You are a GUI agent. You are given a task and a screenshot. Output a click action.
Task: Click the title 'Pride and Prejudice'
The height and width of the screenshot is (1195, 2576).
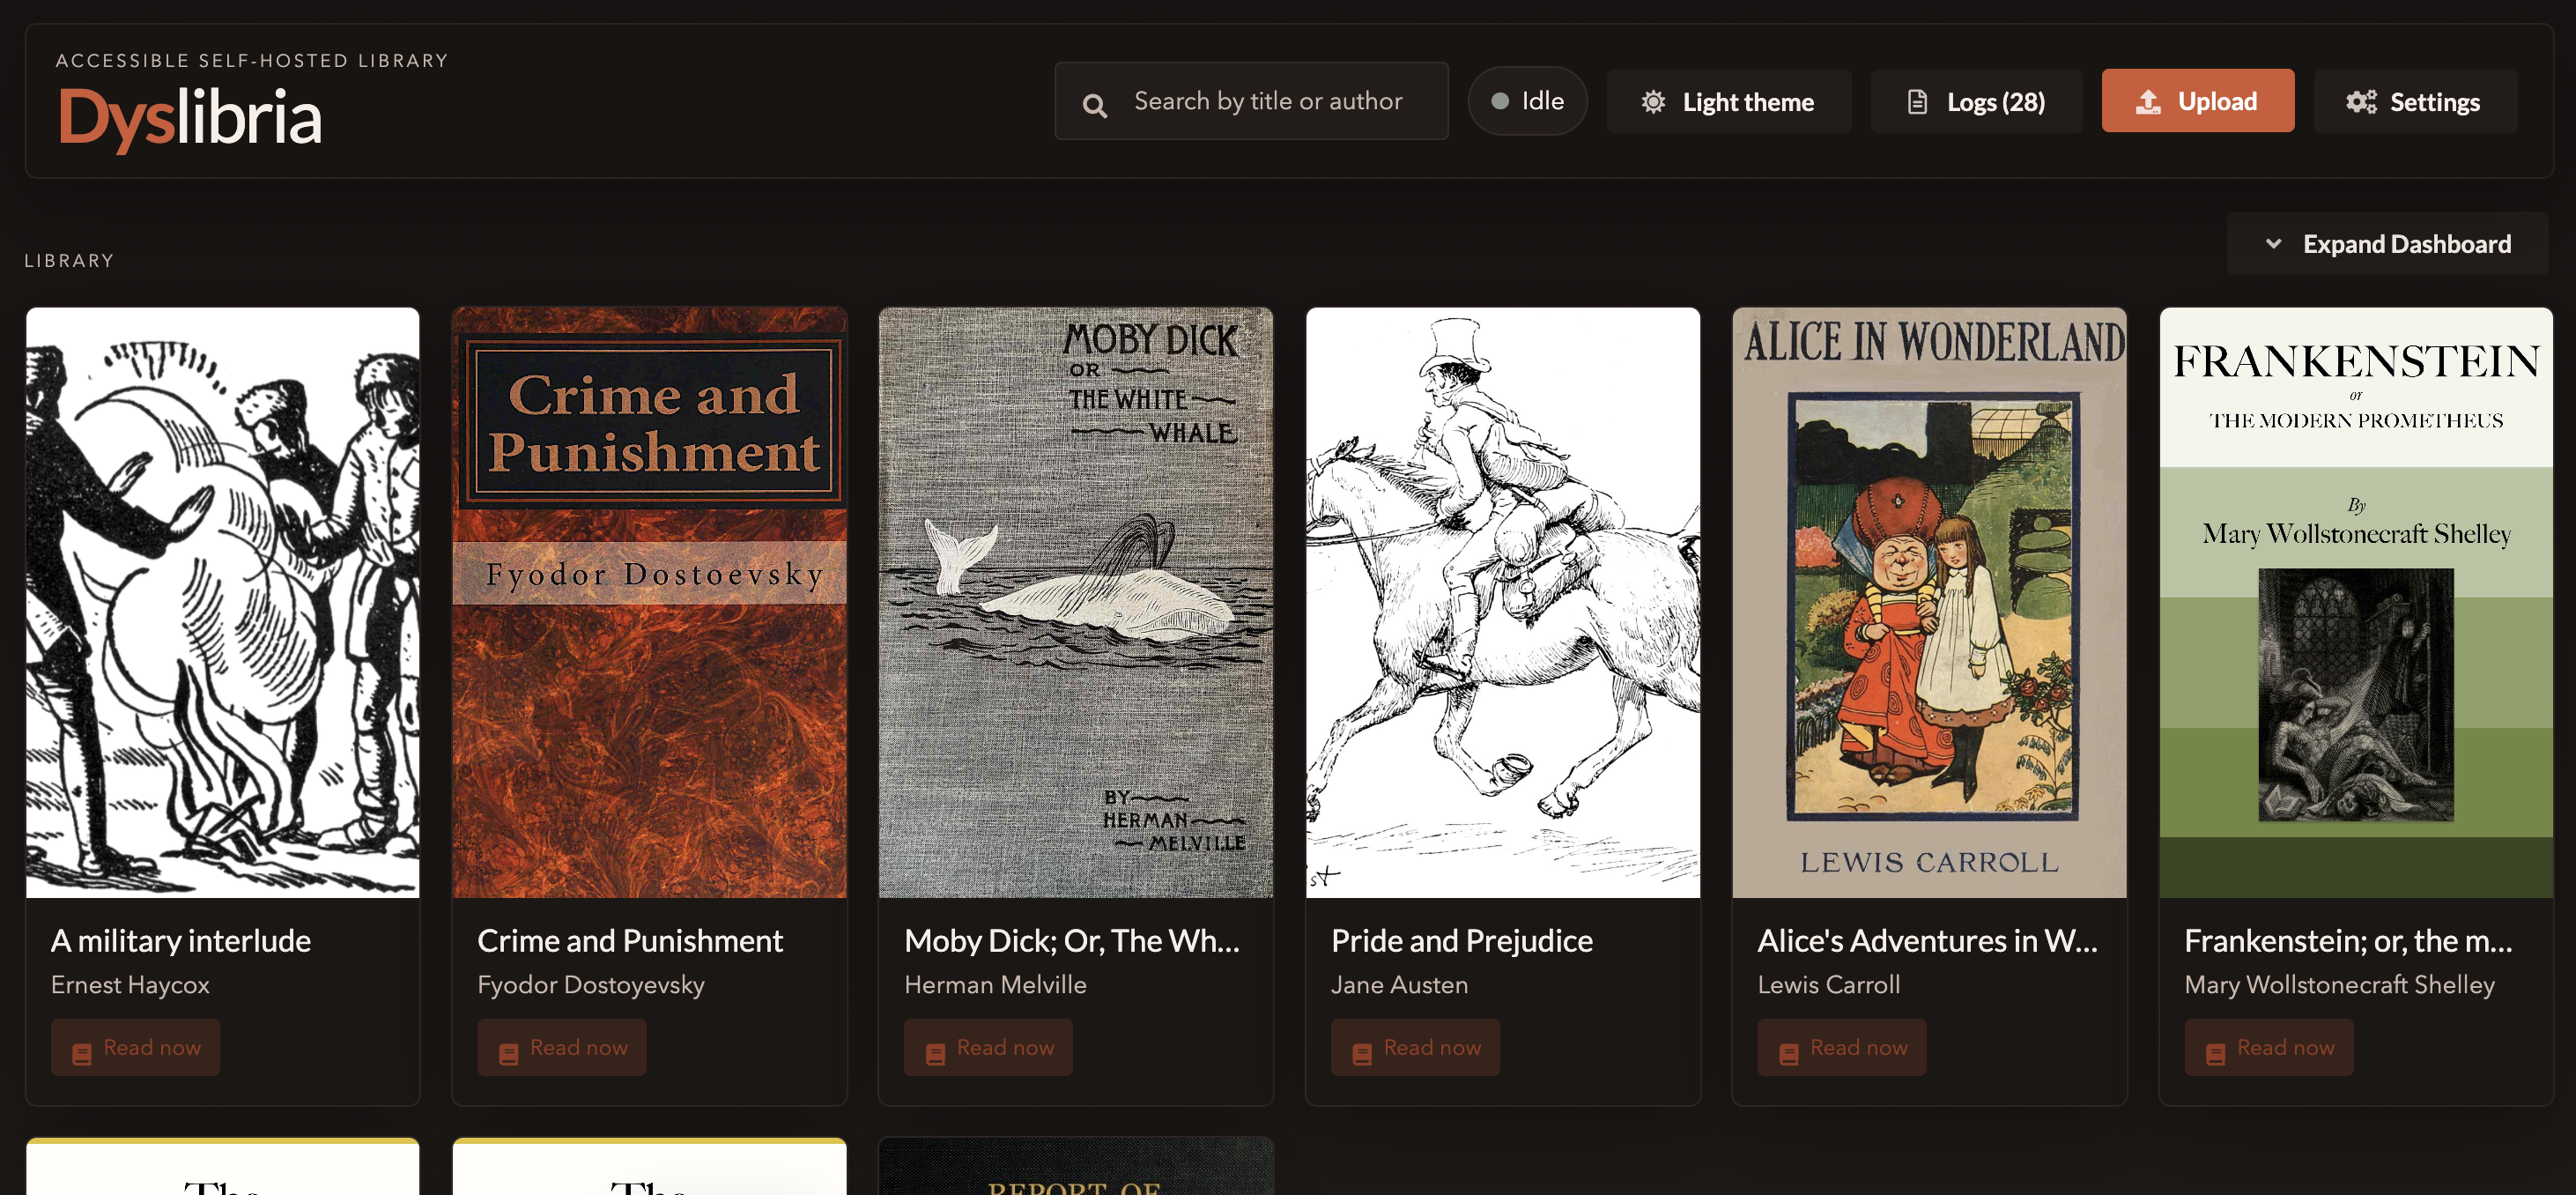1462,941
